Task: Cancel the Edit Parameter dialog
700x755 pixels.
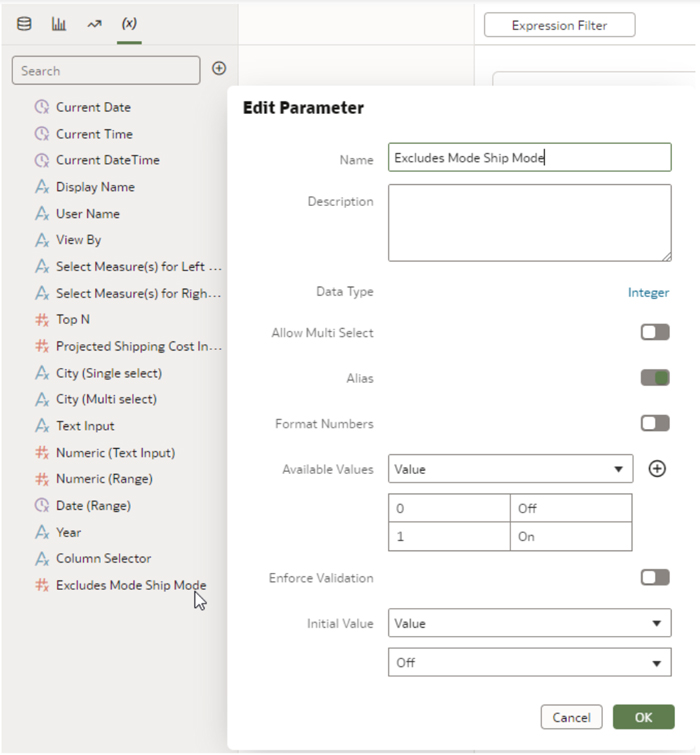Action: 571,717
